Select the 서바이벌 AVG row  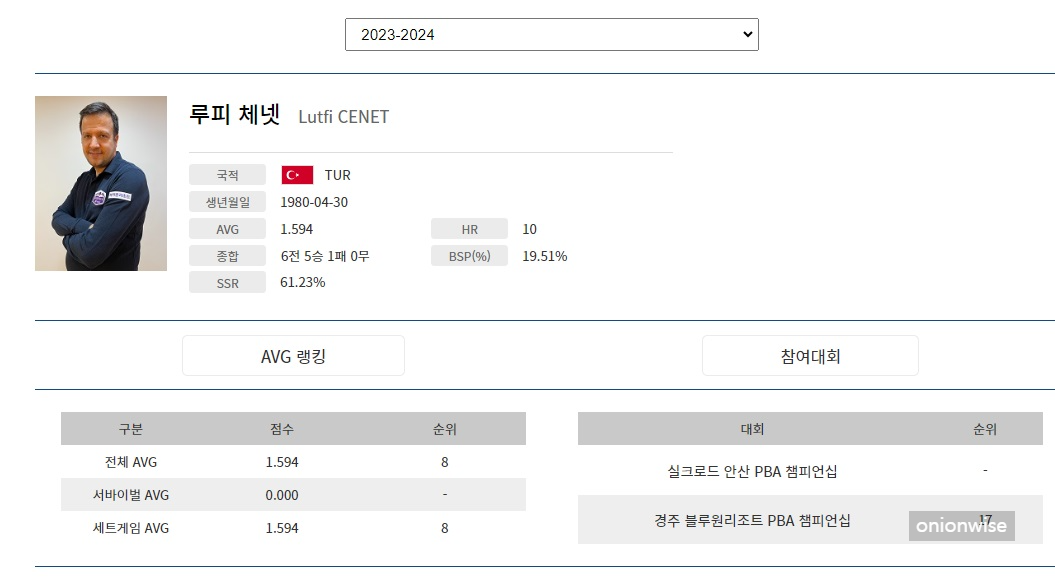pyautogui.click(x=293, y=494)
